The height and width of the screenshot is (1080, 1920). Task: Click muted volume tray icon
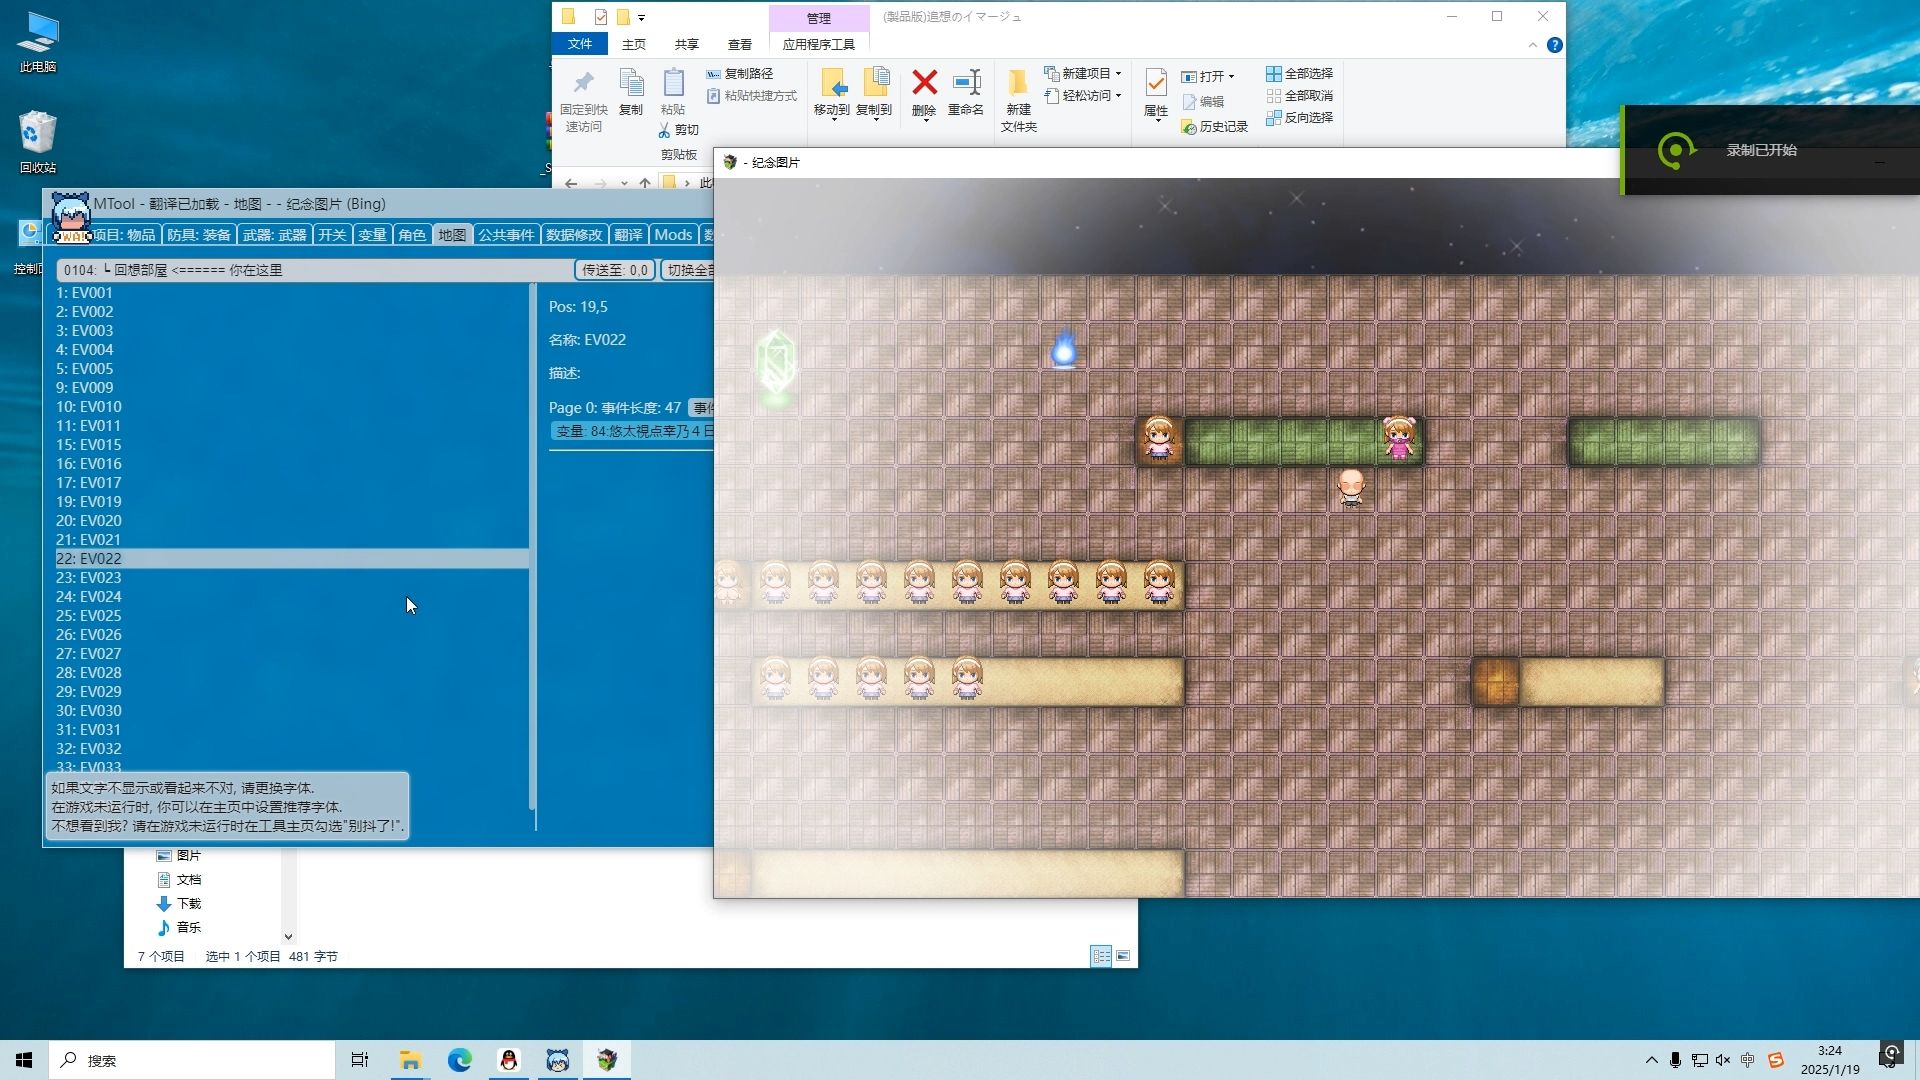[x=1723, y=1060]
